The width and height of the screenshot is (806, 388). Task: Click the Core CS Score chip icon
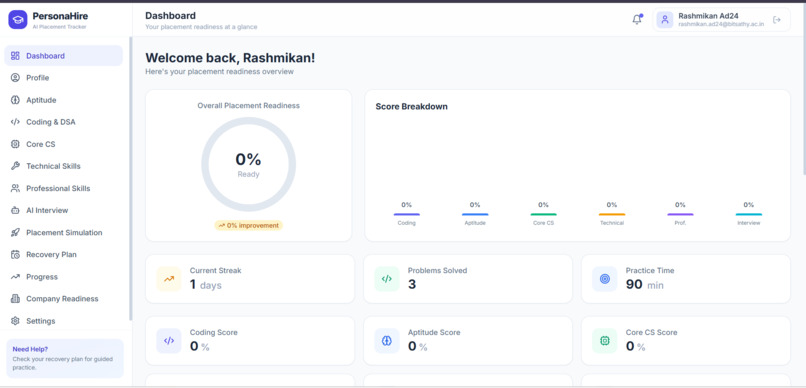tap(604, 341)
